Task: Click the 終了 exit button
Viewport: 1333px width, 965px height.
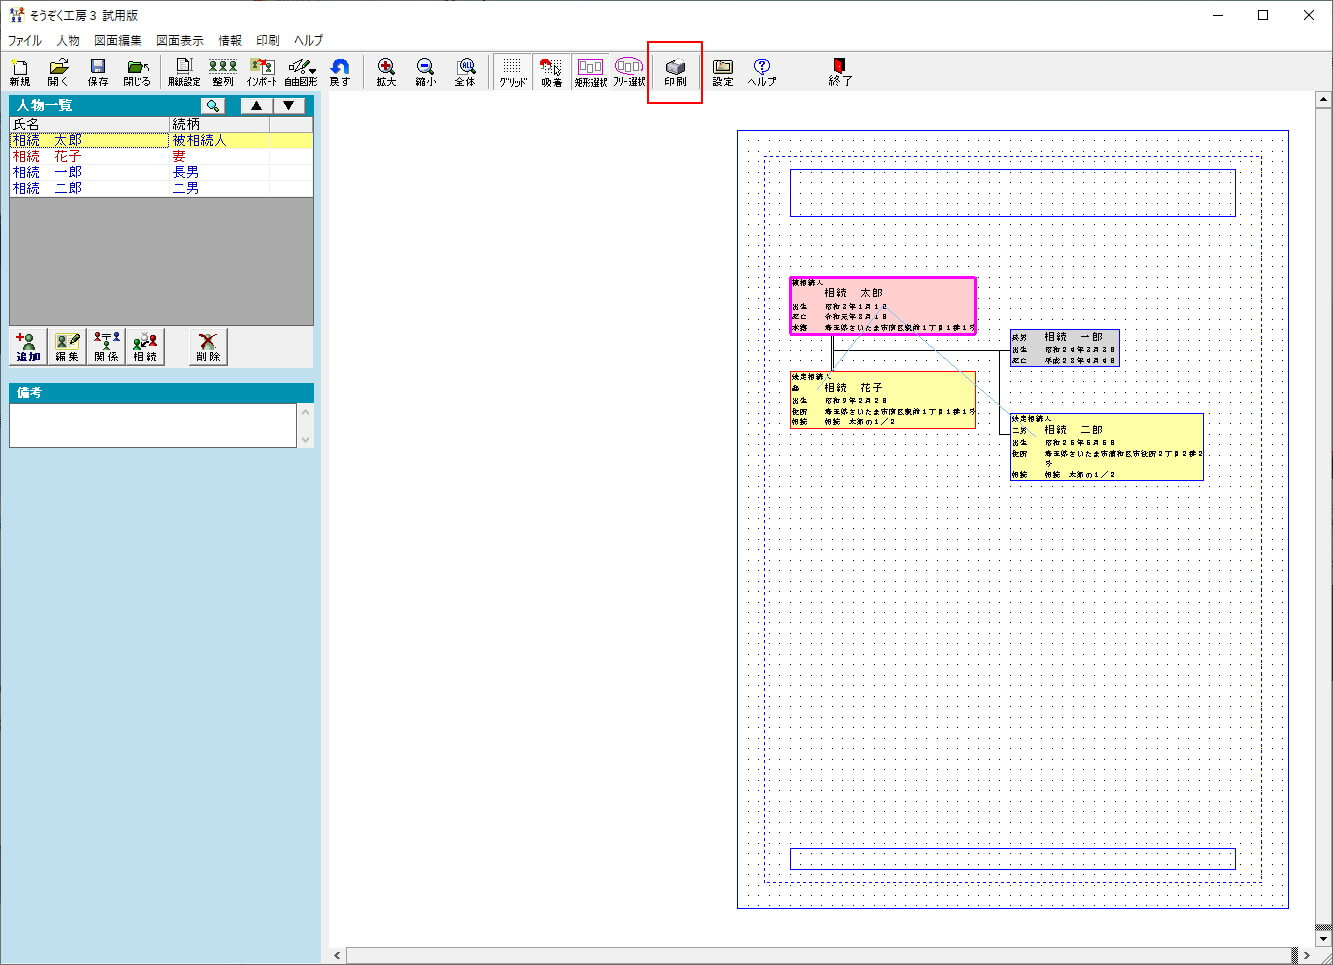Action: 840,72
